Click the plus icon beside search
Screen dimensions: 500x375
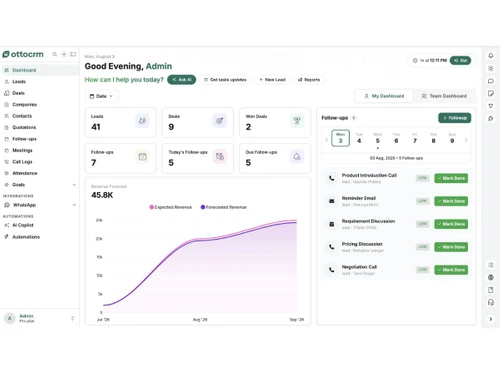point(64,54)
